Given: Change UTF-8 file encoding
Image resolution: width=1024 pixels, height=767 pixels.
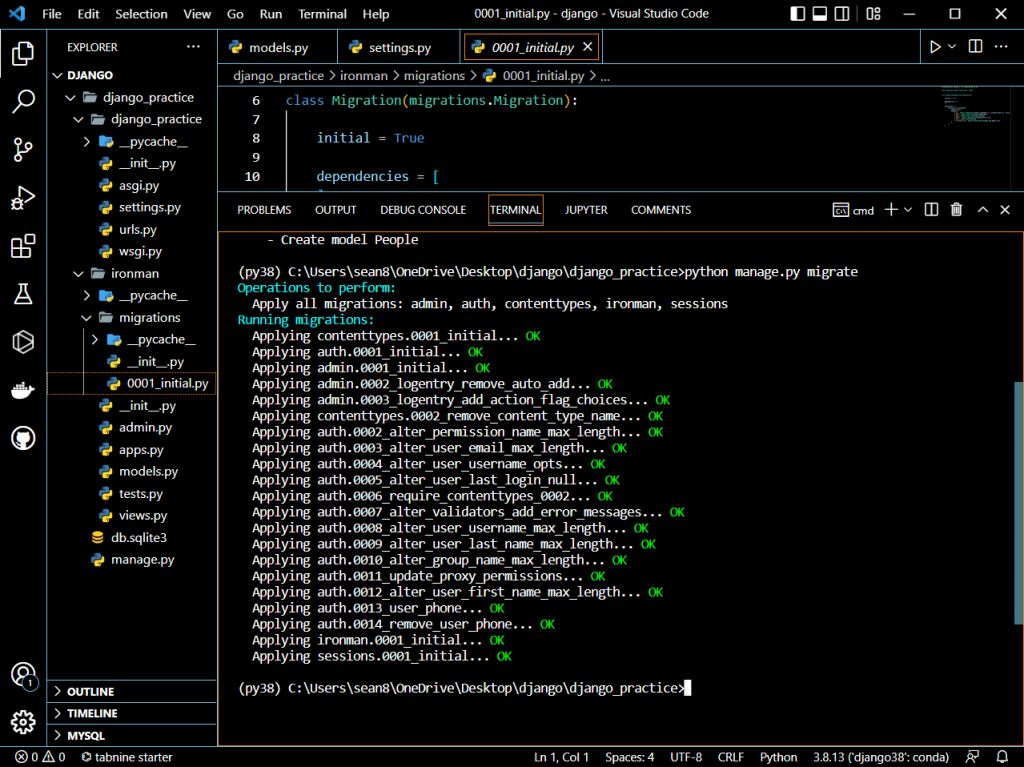Looking at the screenshot, I should [x=686, y=757].
